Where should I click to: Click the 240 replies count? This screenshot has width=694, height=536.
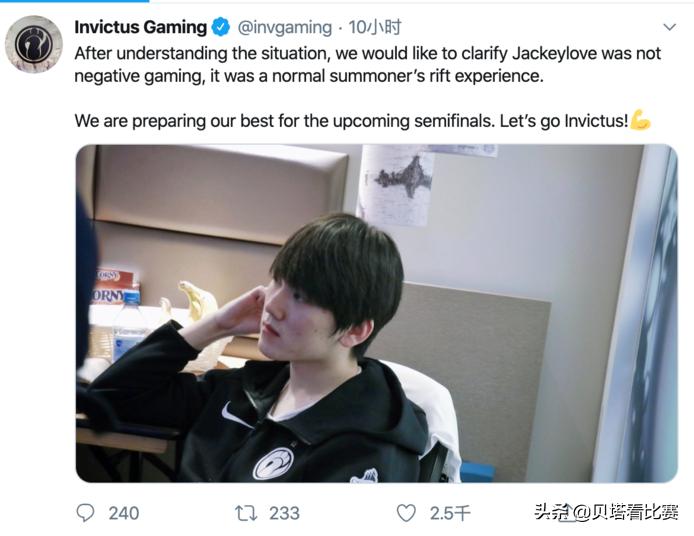coord(124,513)
